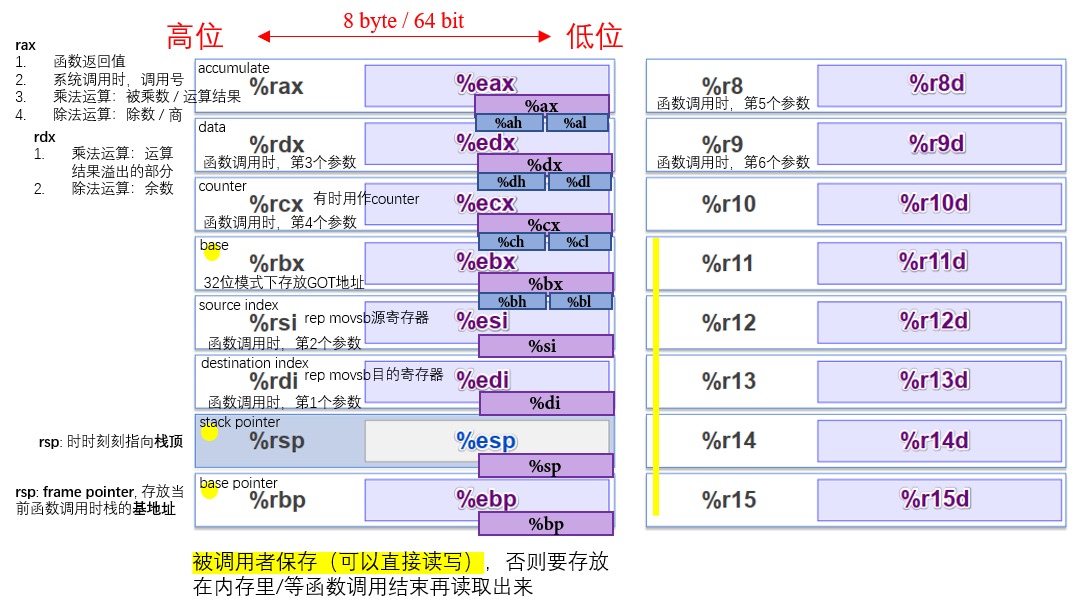Click the 'base pointer' caption
Viewport: 1091px width, 612px height.
(239, 483)
